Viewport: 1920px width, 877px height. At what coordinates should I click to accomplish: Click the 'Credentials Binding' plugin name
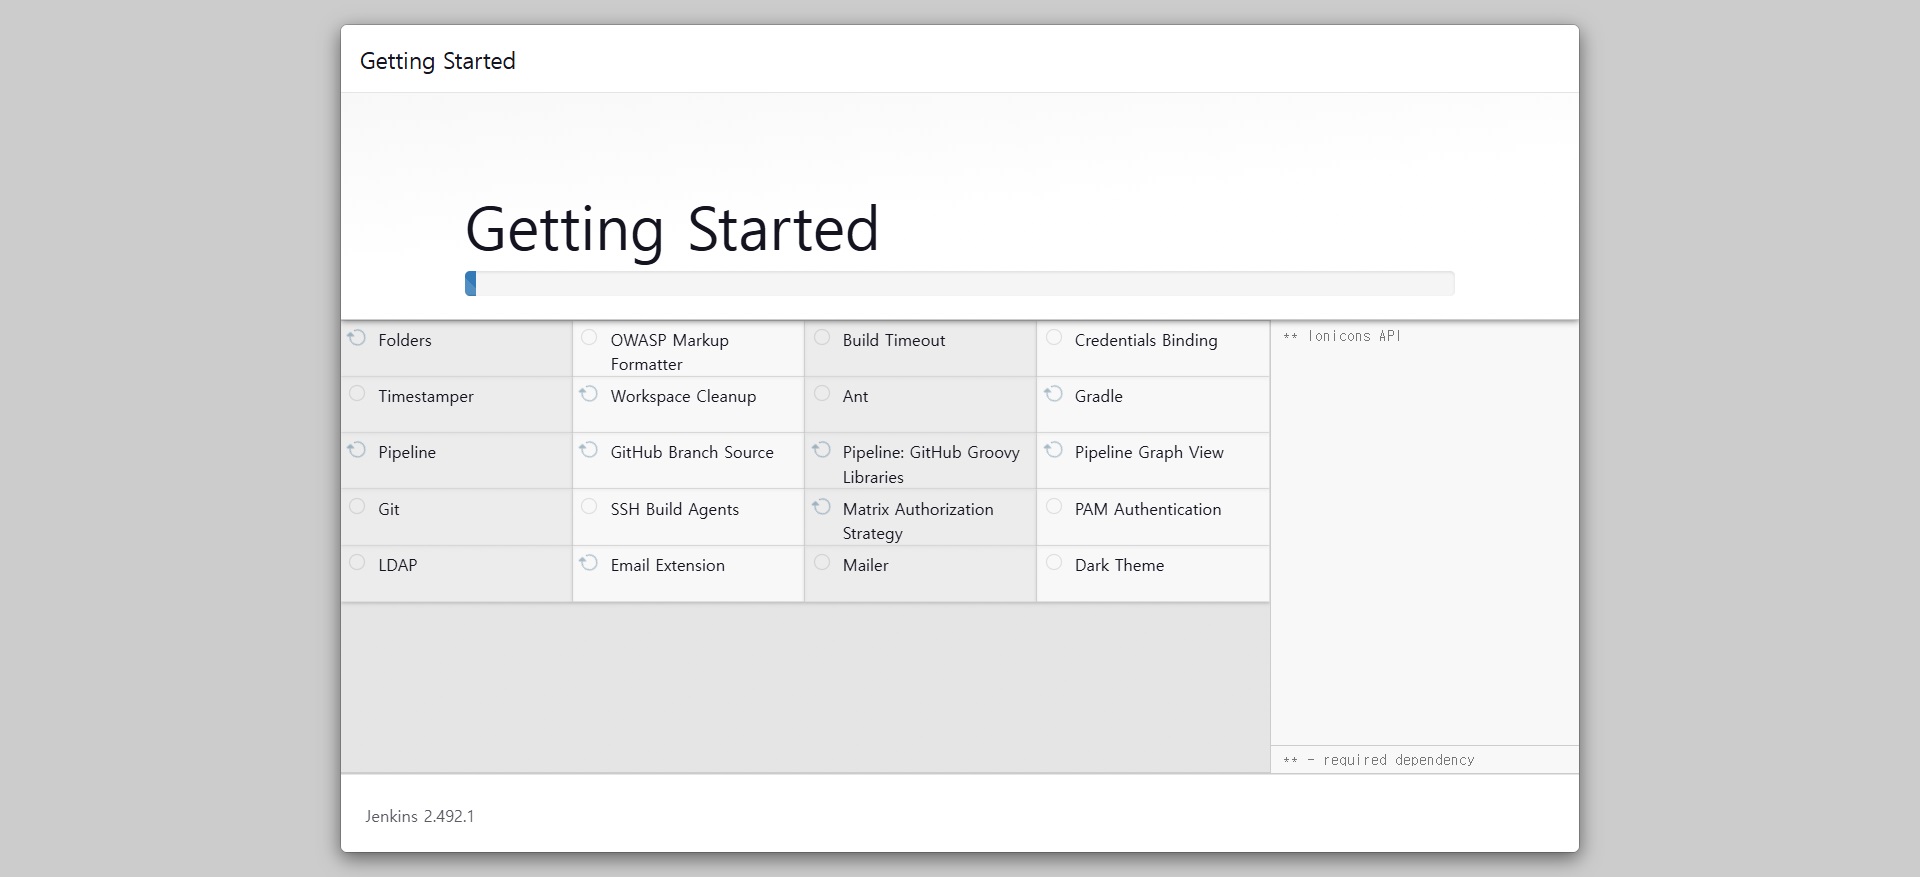pos(1146,340)
